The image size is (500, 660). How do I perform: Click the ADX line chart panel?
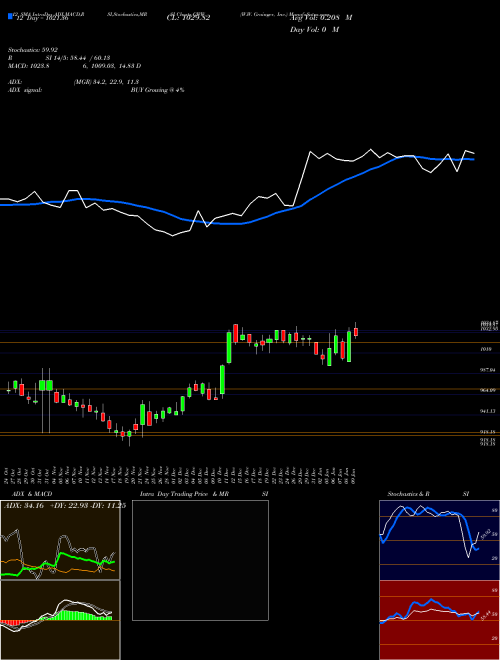(60, 540)
